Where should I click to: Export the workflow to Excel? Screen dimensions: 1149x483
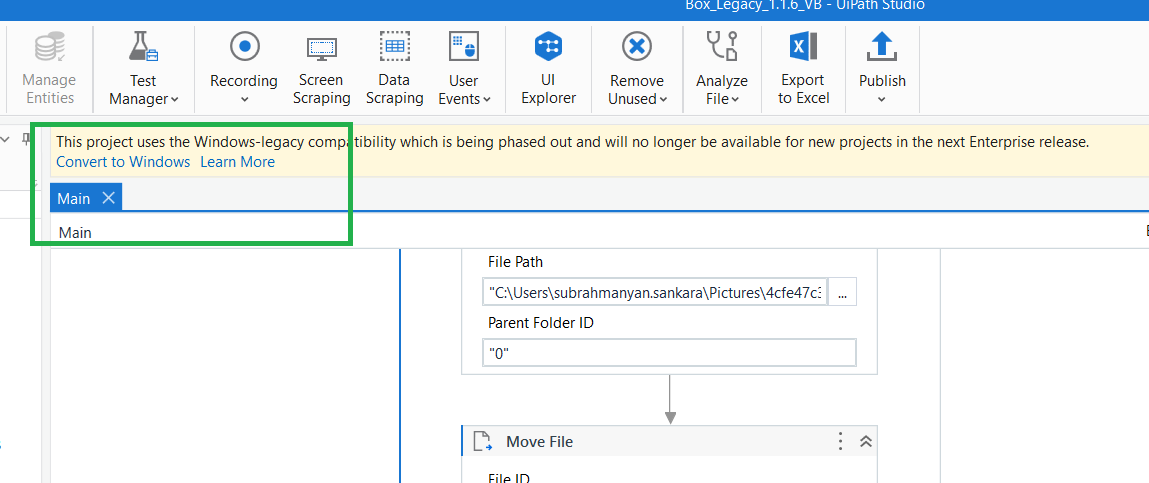tap(804, 70)
